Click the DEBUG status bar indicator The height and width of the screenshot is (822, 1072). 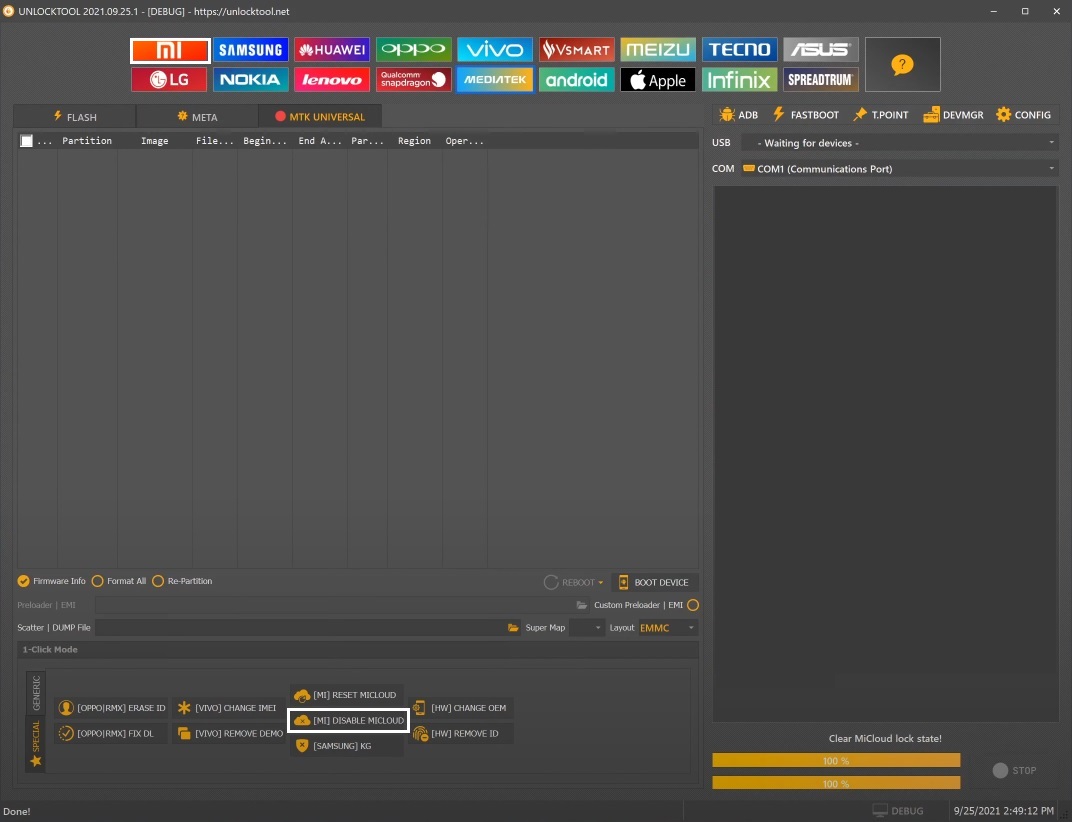pyautogui.click(x=898, y=811)
